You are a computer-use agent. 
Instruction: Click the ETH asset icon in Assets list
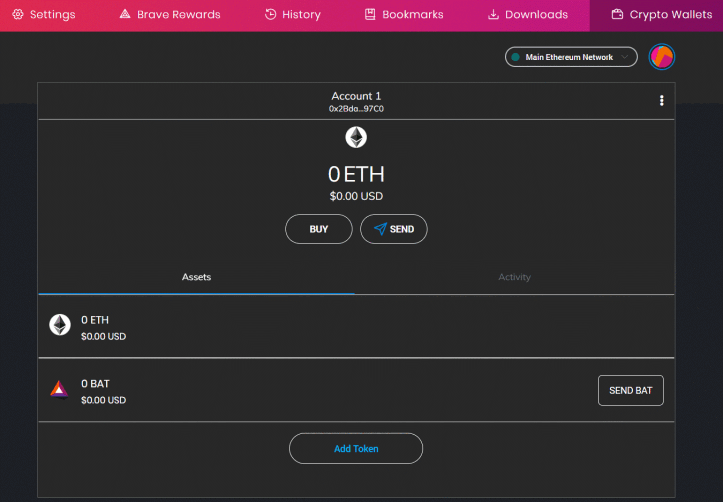(x=60, y=325)
